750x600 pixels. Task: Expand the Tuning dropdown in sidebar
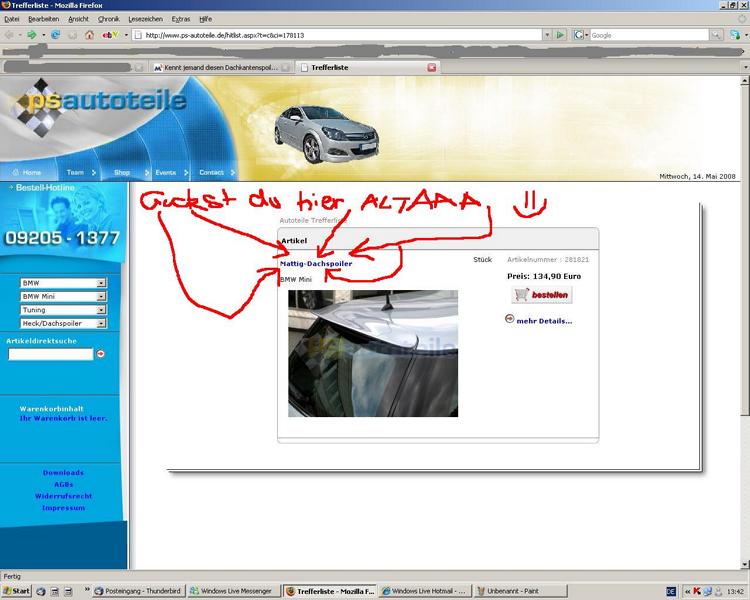click(x=101, y=310)
